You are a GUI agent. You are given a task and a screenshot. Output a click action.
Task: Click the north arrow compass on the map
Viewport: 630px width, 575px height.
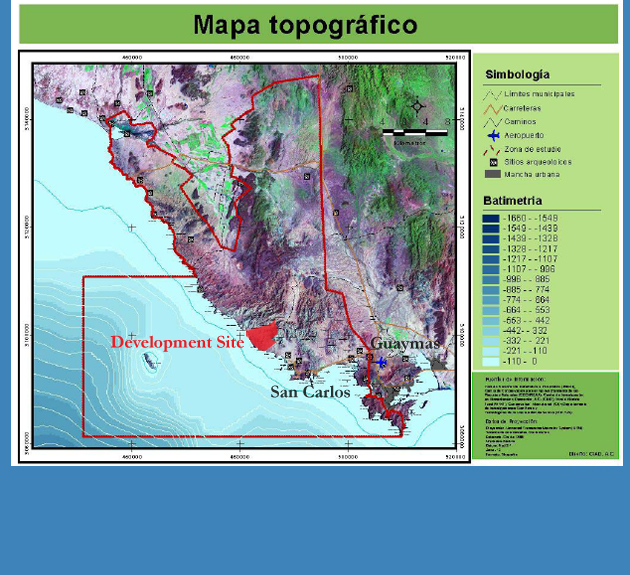(x=418, y=106)
